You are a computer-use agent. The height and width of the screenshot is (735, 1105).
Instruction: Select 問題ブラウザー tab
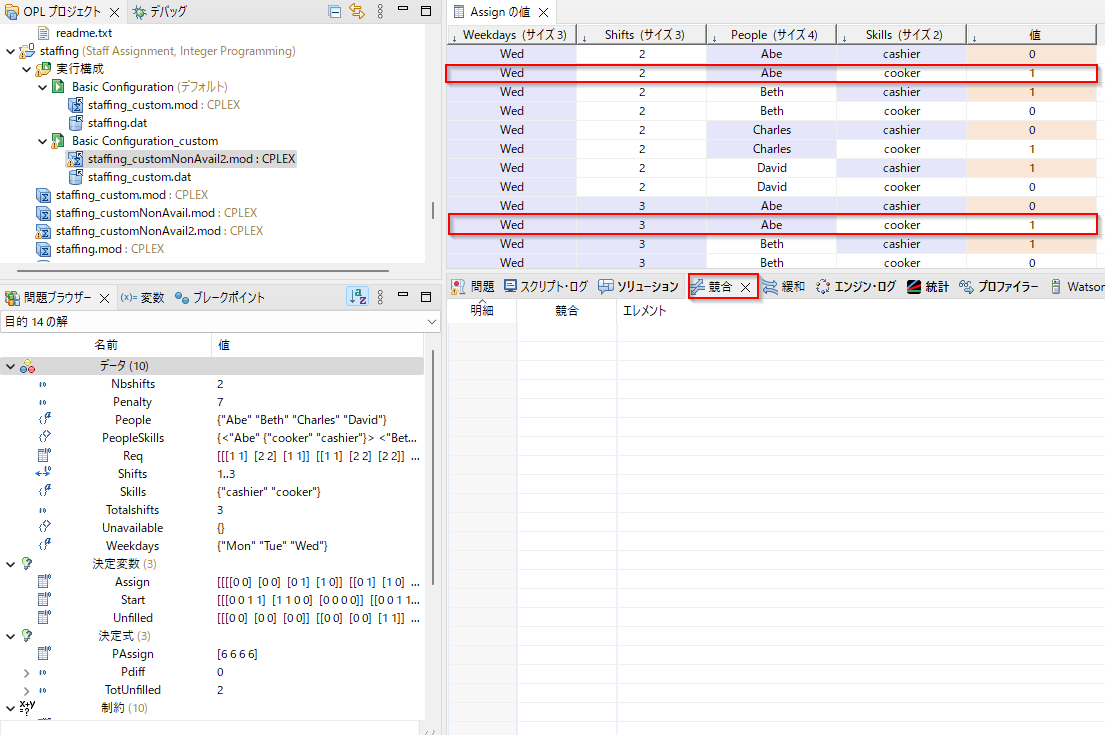click(x=58, y=297)
